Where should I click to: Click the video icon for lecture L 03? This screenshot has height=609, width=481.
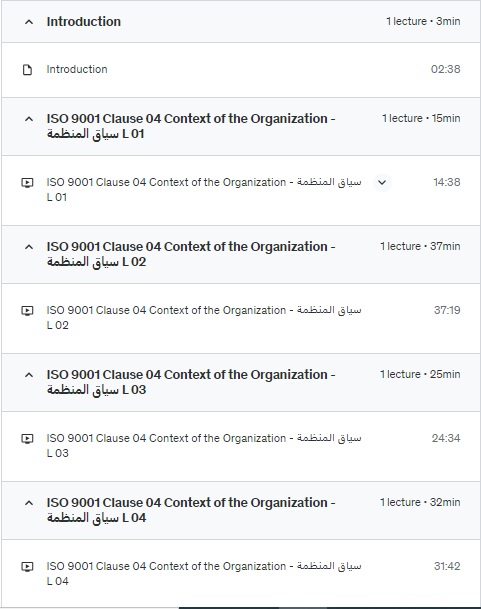tap(27, 439)
